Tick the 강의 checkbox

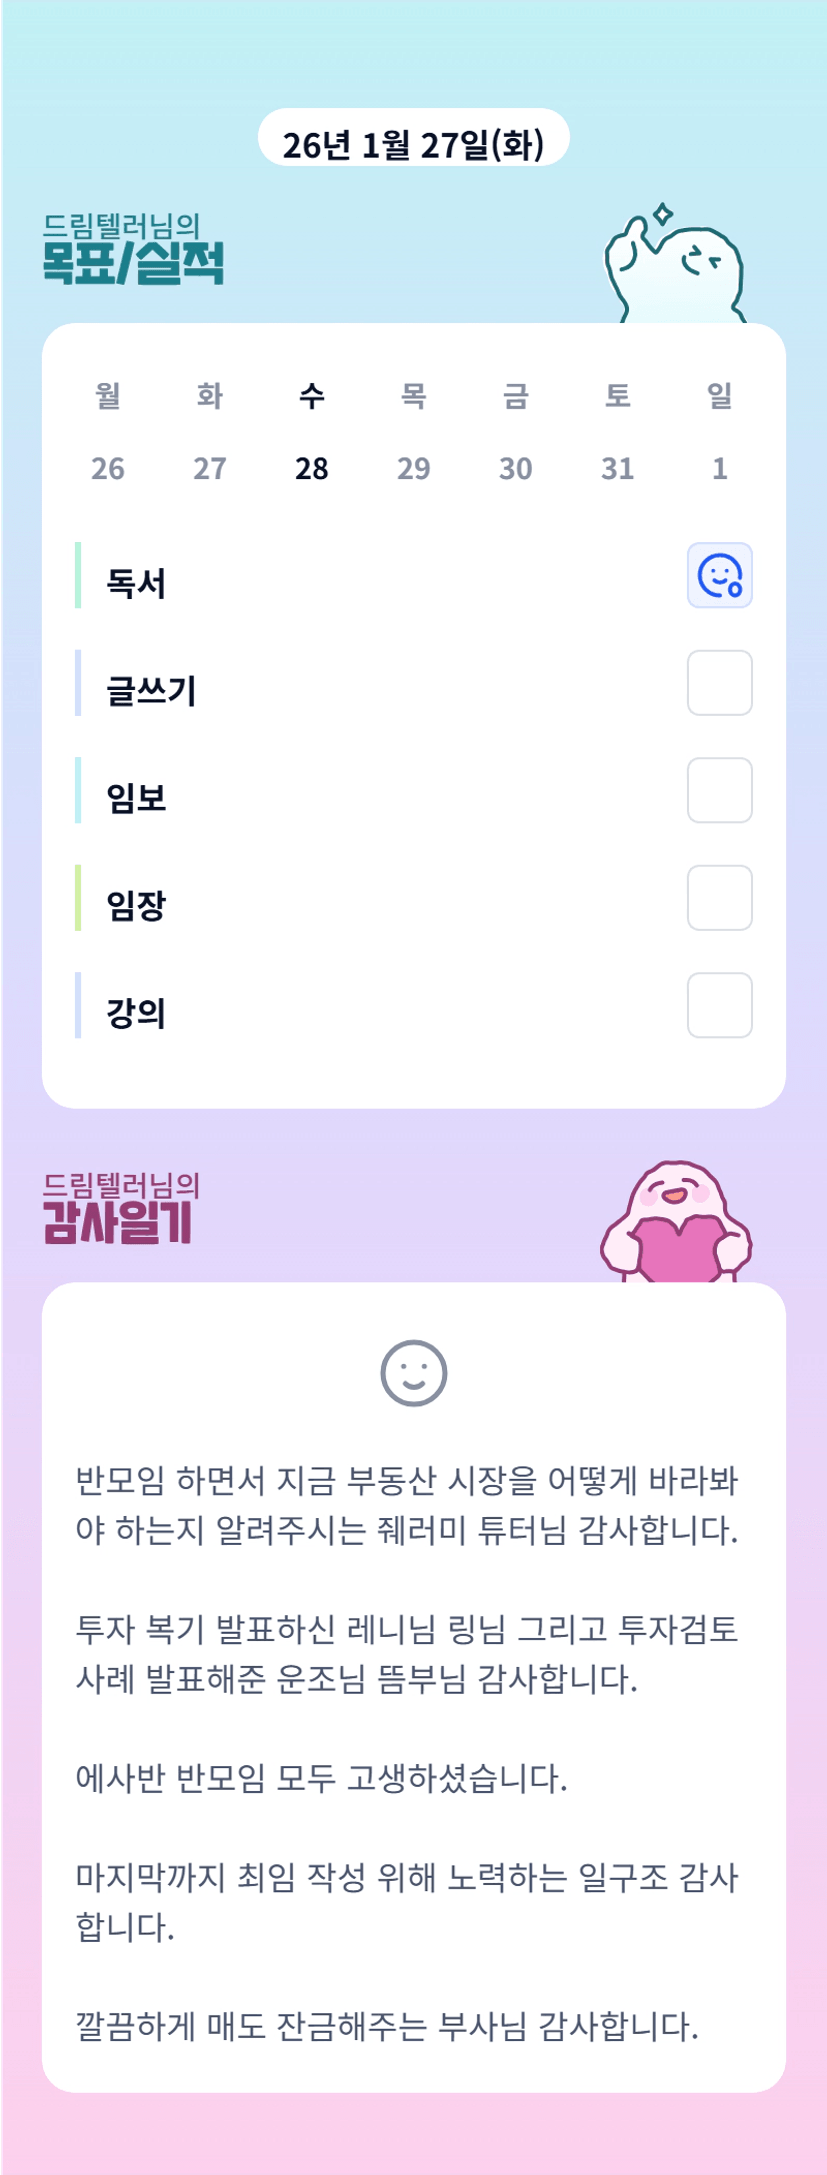pyautogui.click(x=719, y=1005)
